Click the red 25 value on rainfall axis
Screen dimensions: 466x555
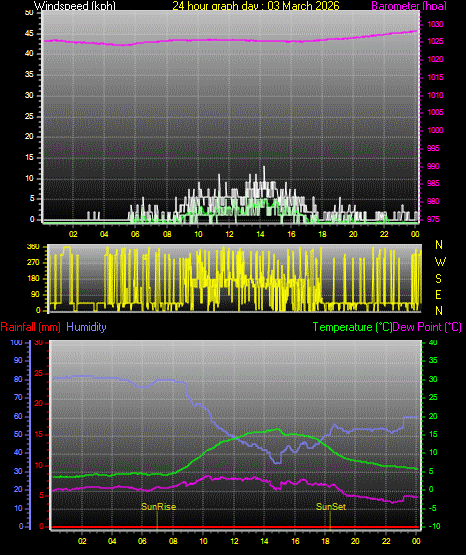(39, 374)
